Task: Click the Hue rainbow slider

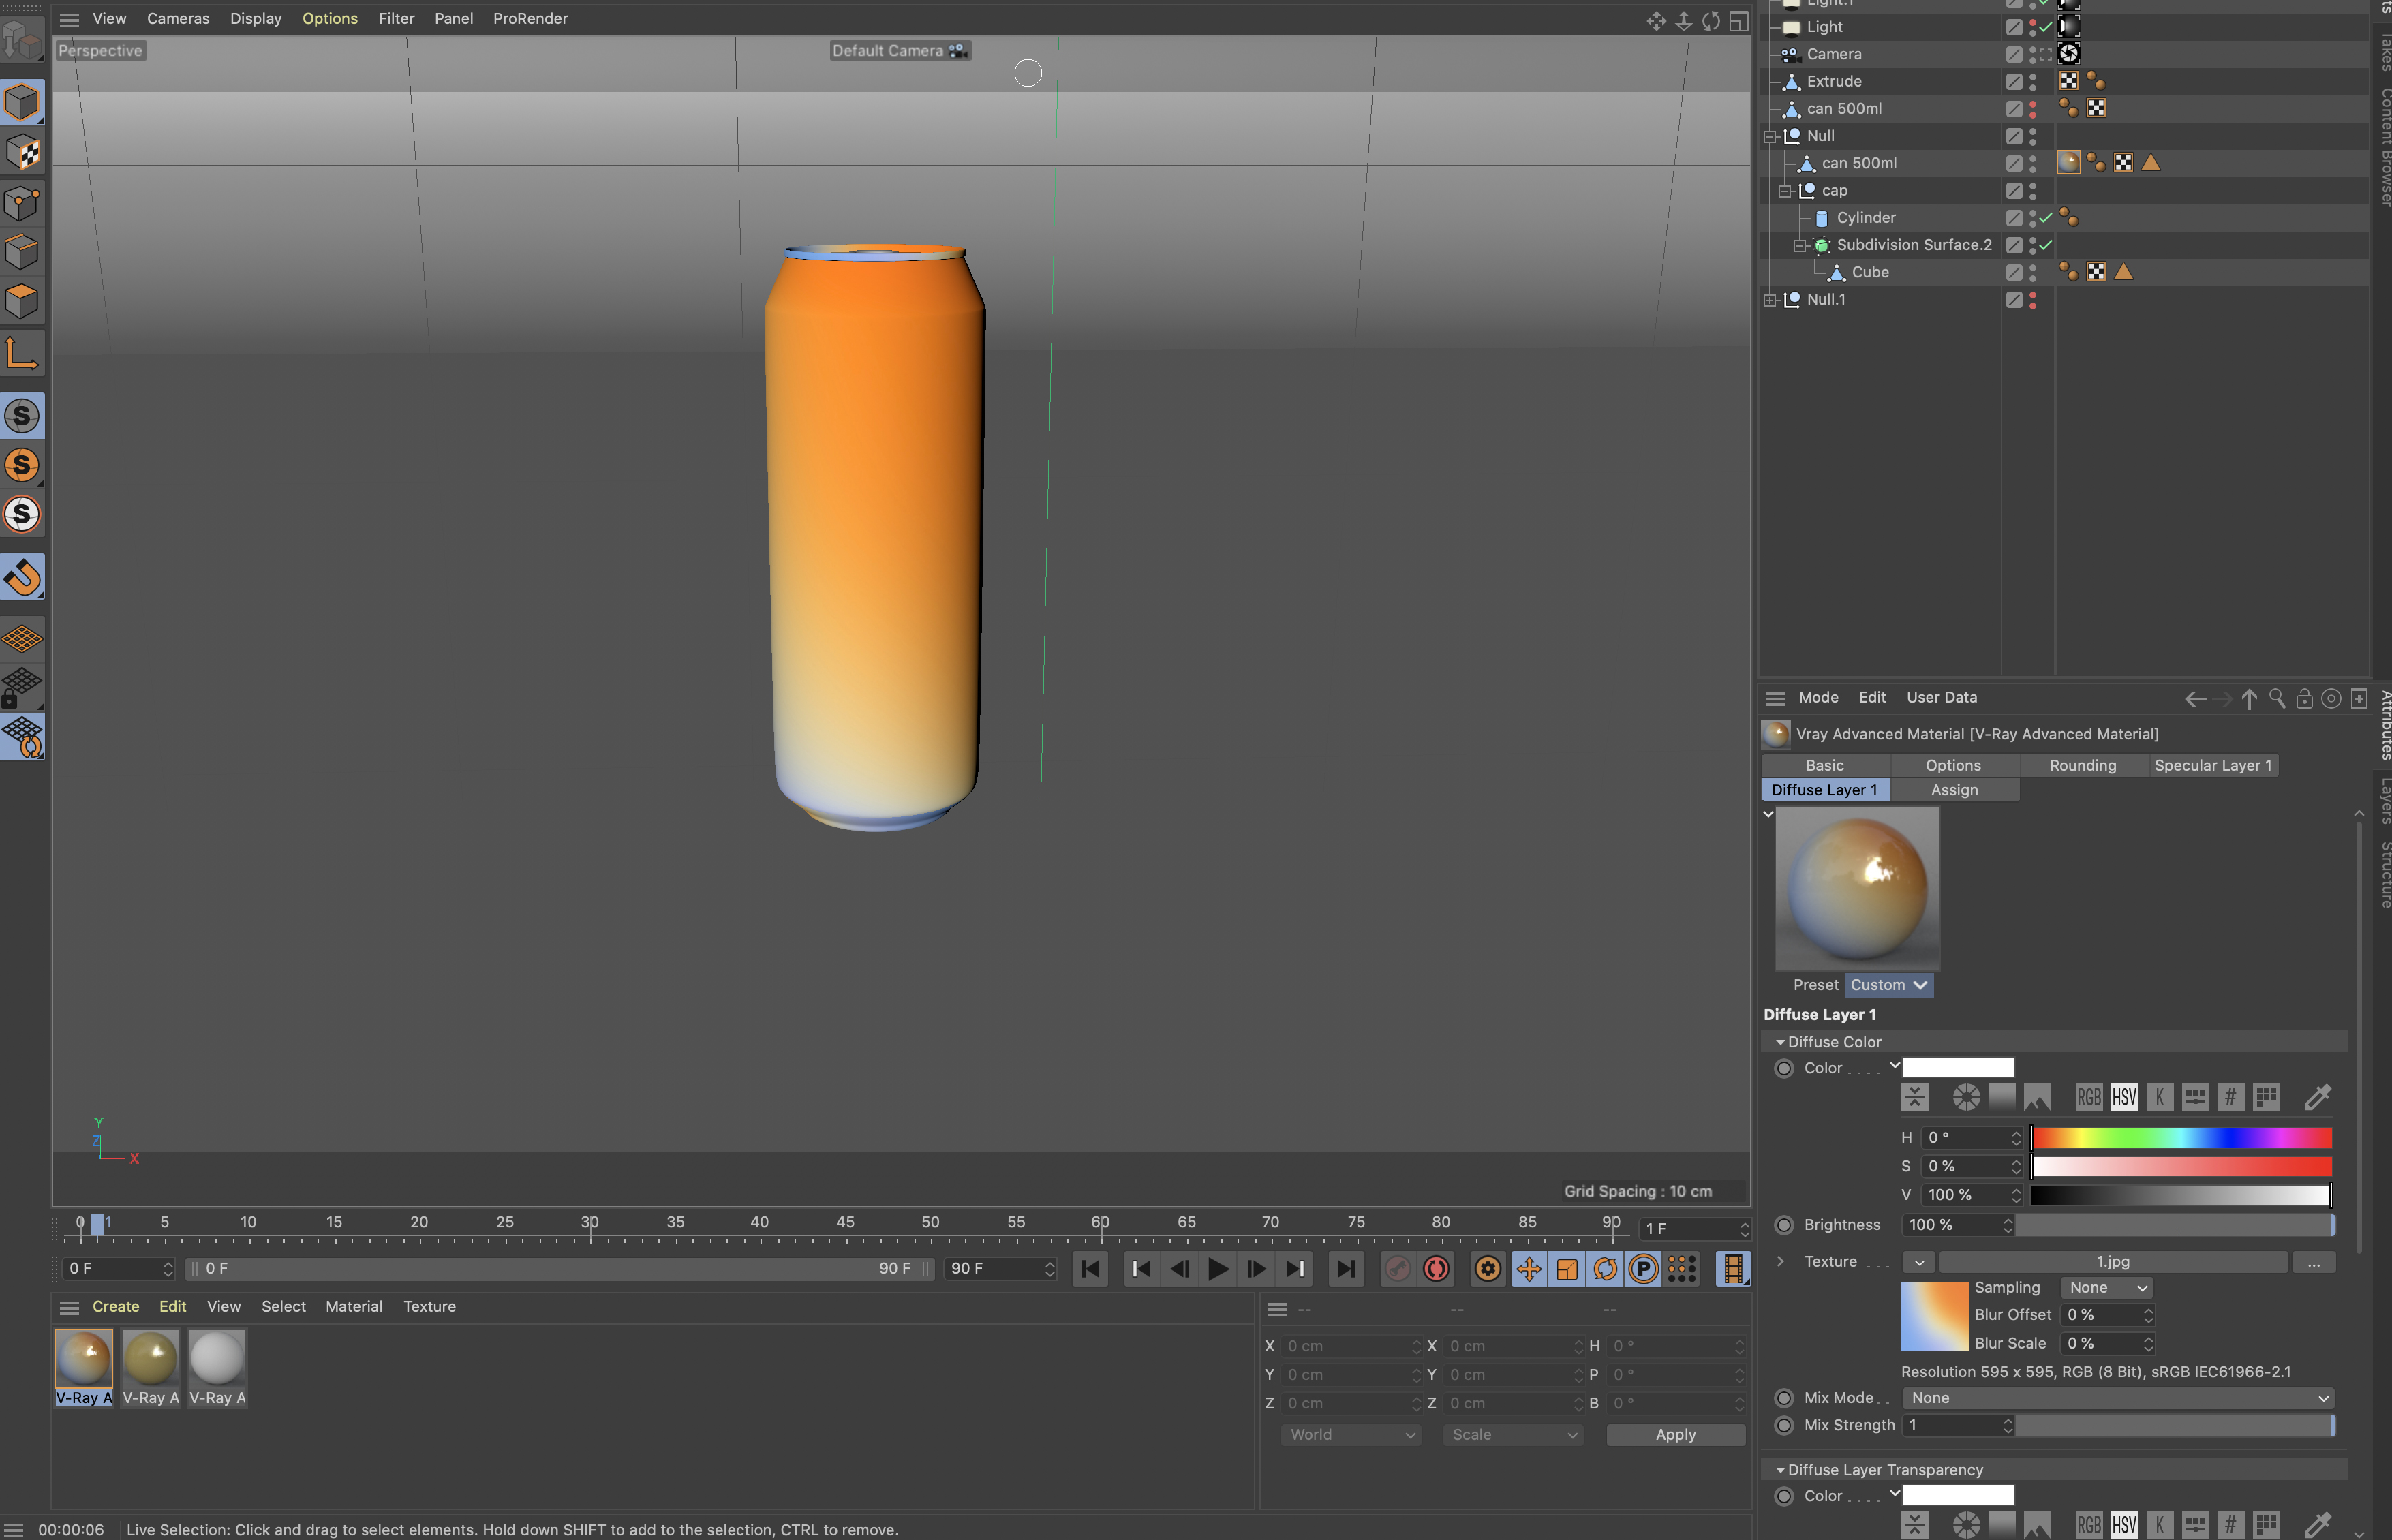Action: pos(2181,1138)
